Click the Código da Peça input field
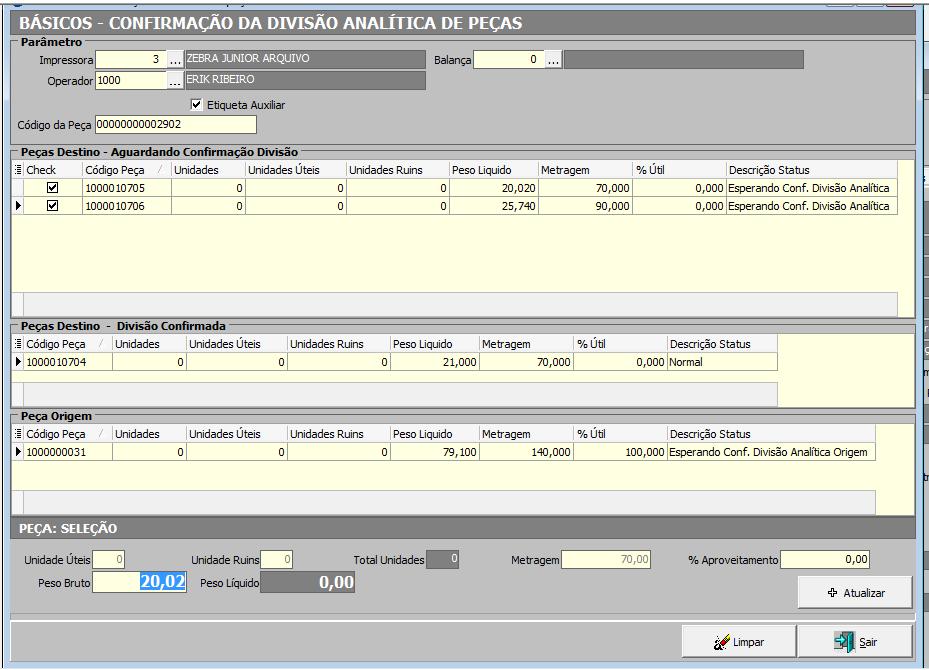The width and height of the screenshot is (929, 670). click(x=175, y=124)
